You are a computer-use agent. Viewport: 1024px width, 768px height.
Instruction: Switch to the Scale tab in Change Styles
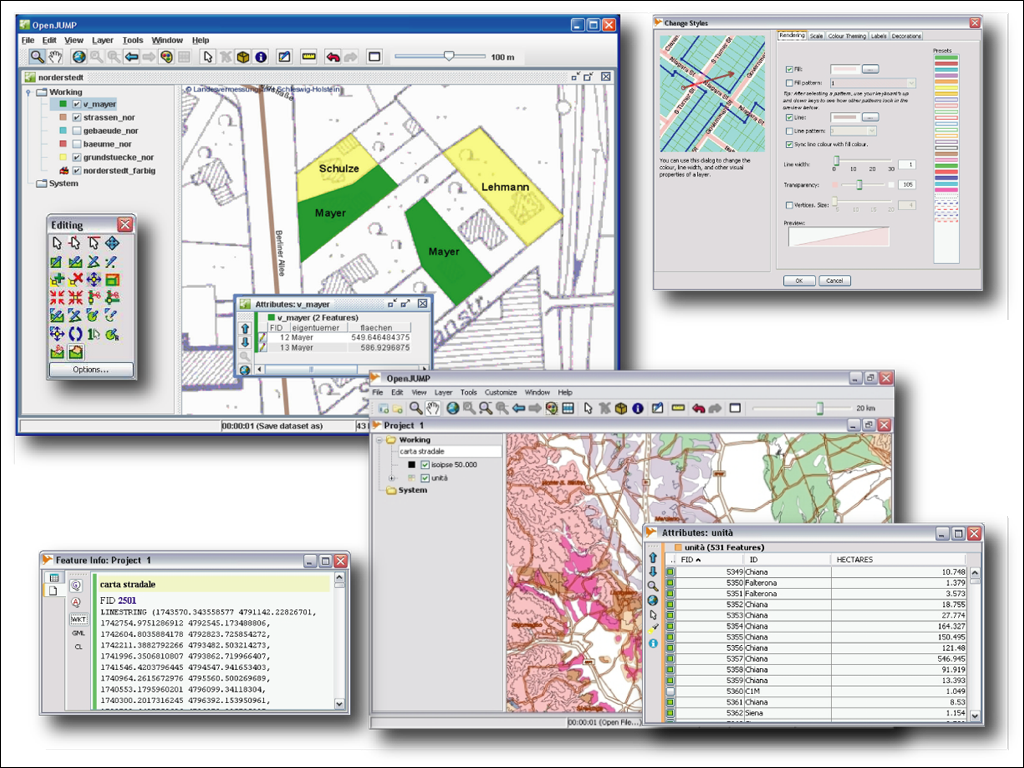816,36
